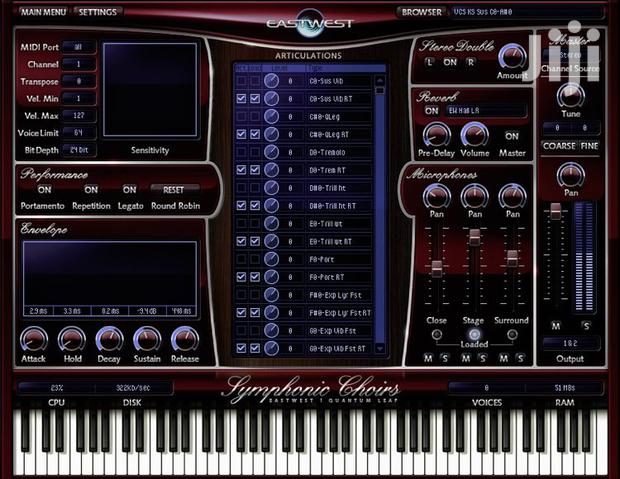Toggle Repetition ON switch
Image resolution: width=620 pixels, height=479 pixels.
click(91, 190)
